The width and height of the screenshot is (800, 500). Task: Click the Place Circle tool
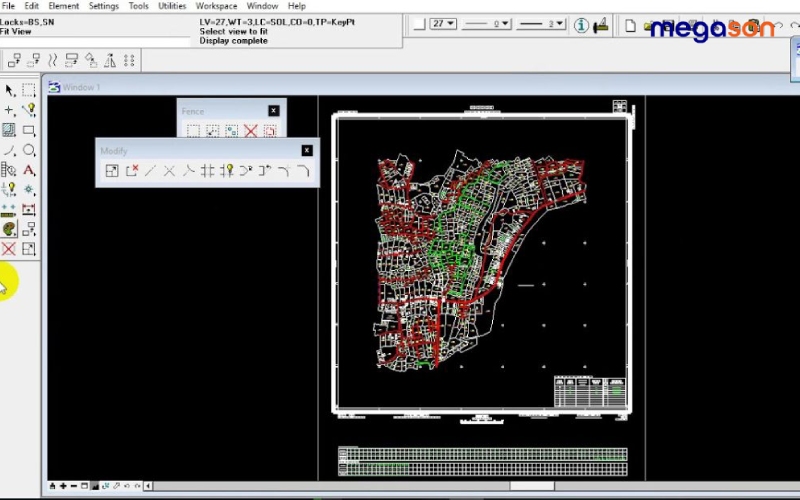pyautogui.click(x=29, y=150)
